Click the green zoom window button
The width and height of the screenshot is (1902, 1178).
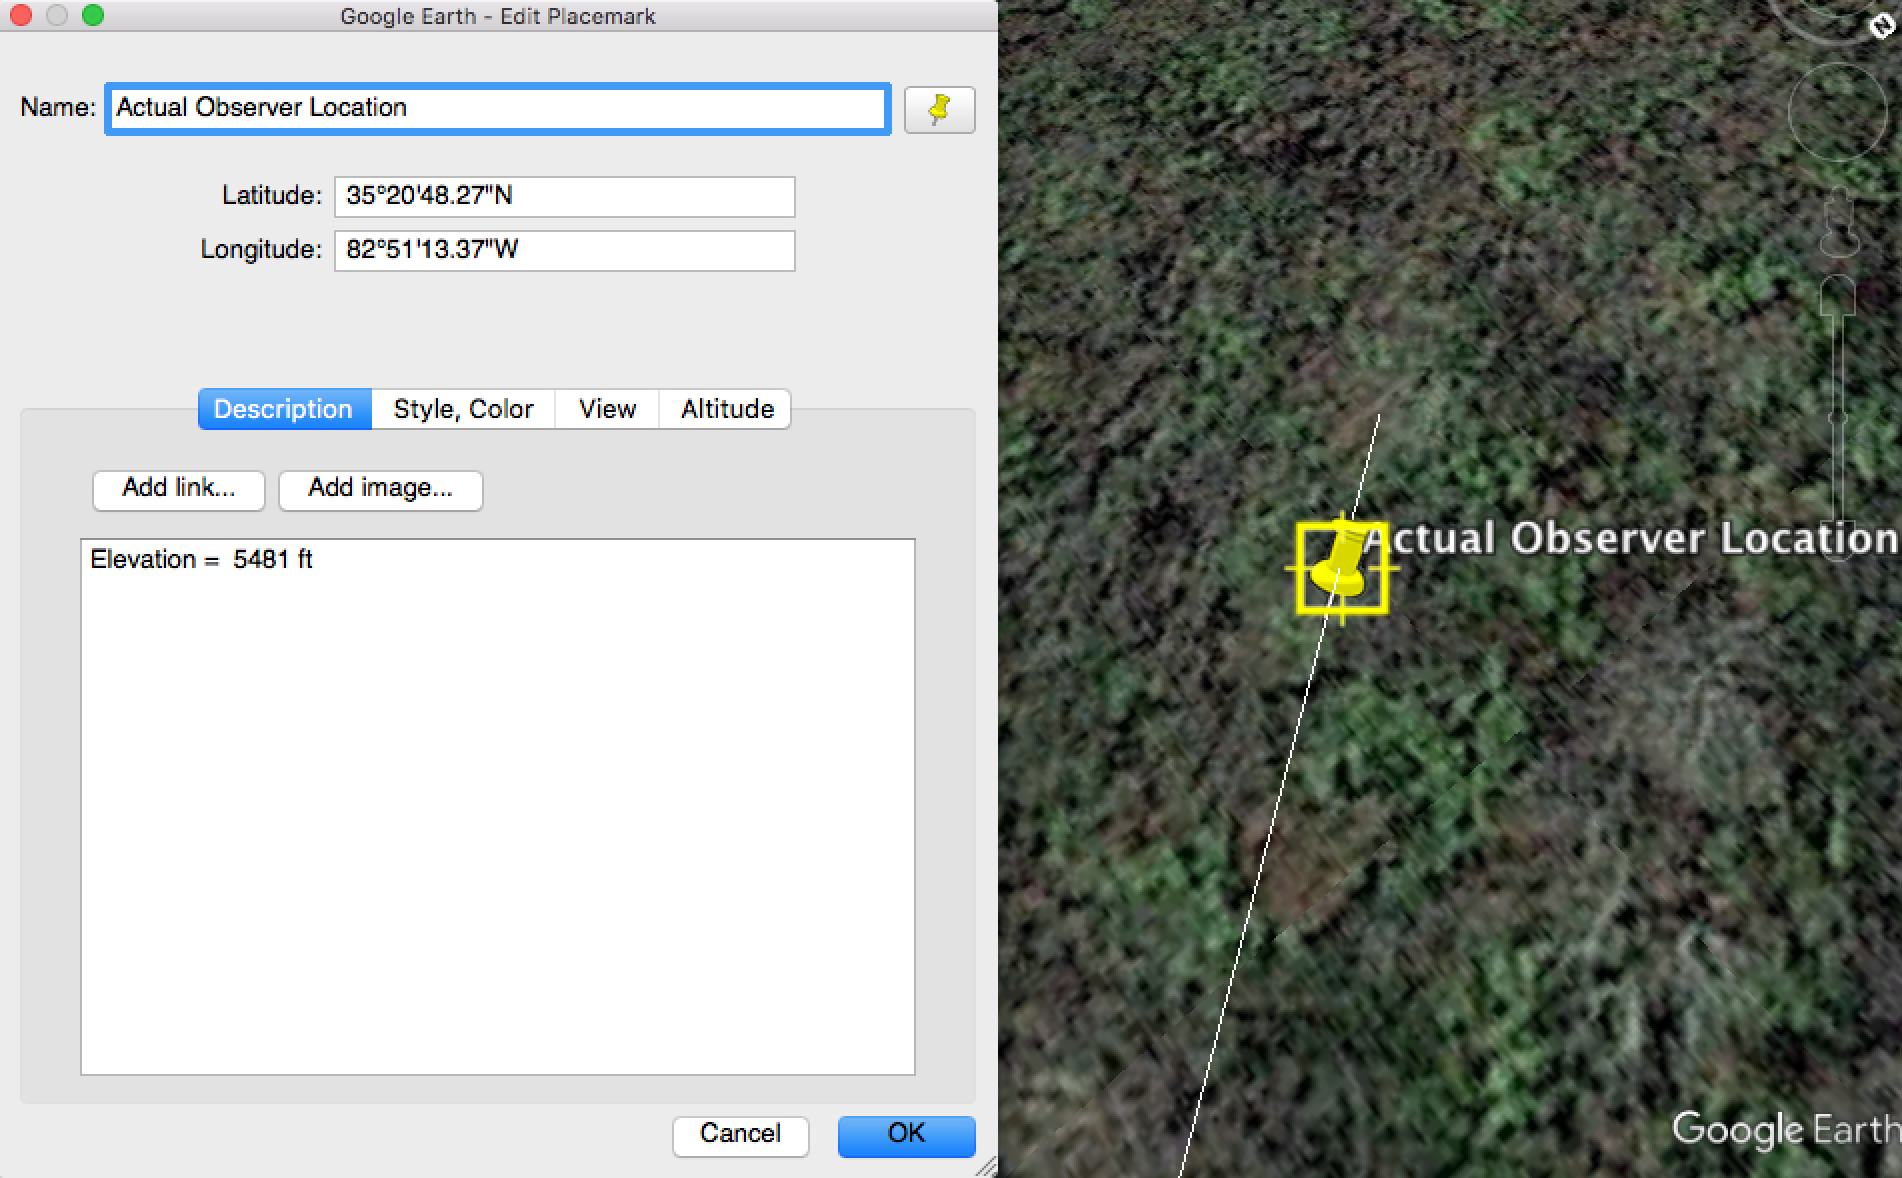tap(93, 15)
